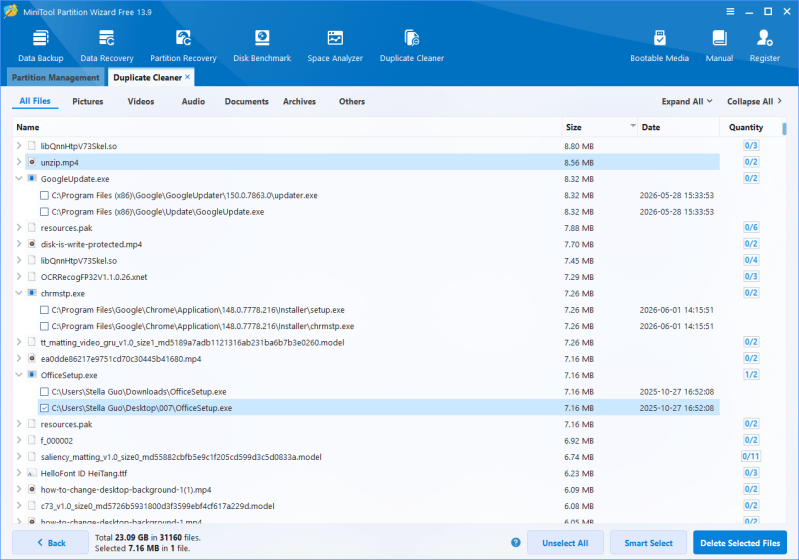Open the Data Backup tool
Image resolution: width=799 pixels, height=560 pixels.
41,46
